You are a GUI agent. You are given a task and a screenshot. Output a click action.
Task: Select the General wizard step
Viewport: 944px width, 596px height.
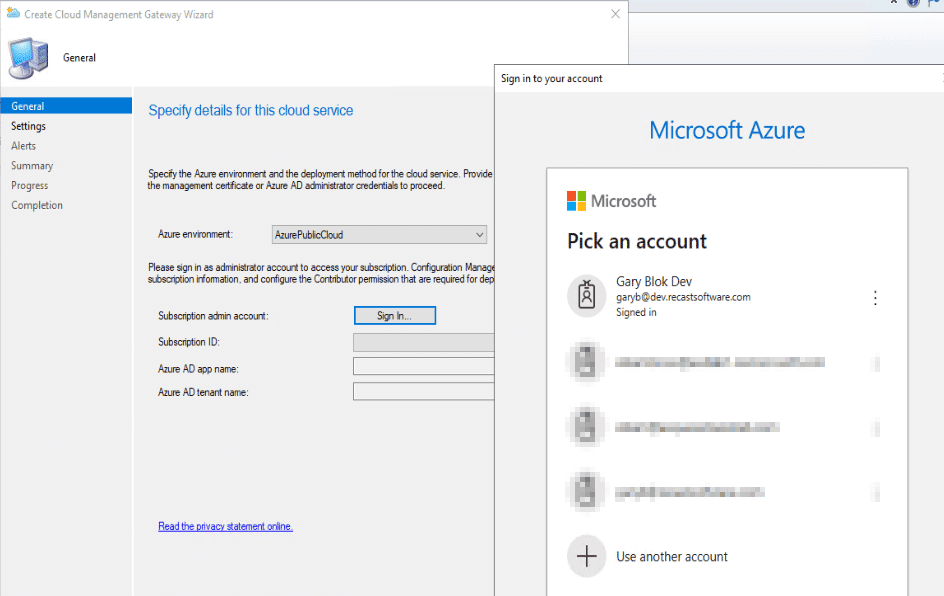click(28, 106)
